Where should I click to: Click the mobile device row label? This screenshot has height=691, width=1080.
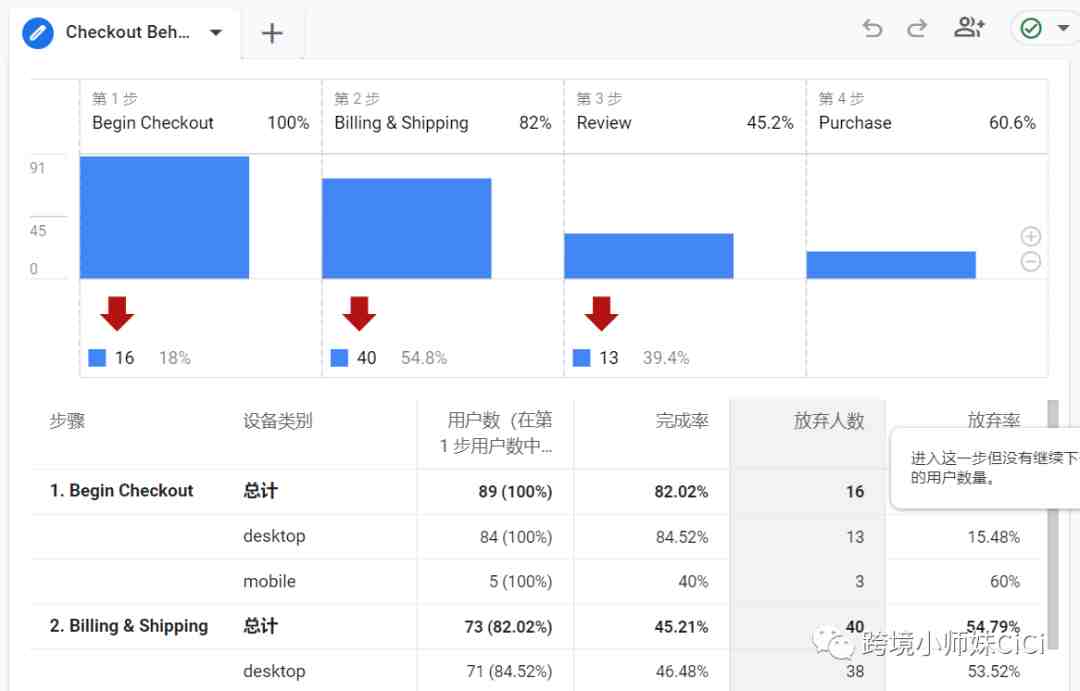(269, 581)
